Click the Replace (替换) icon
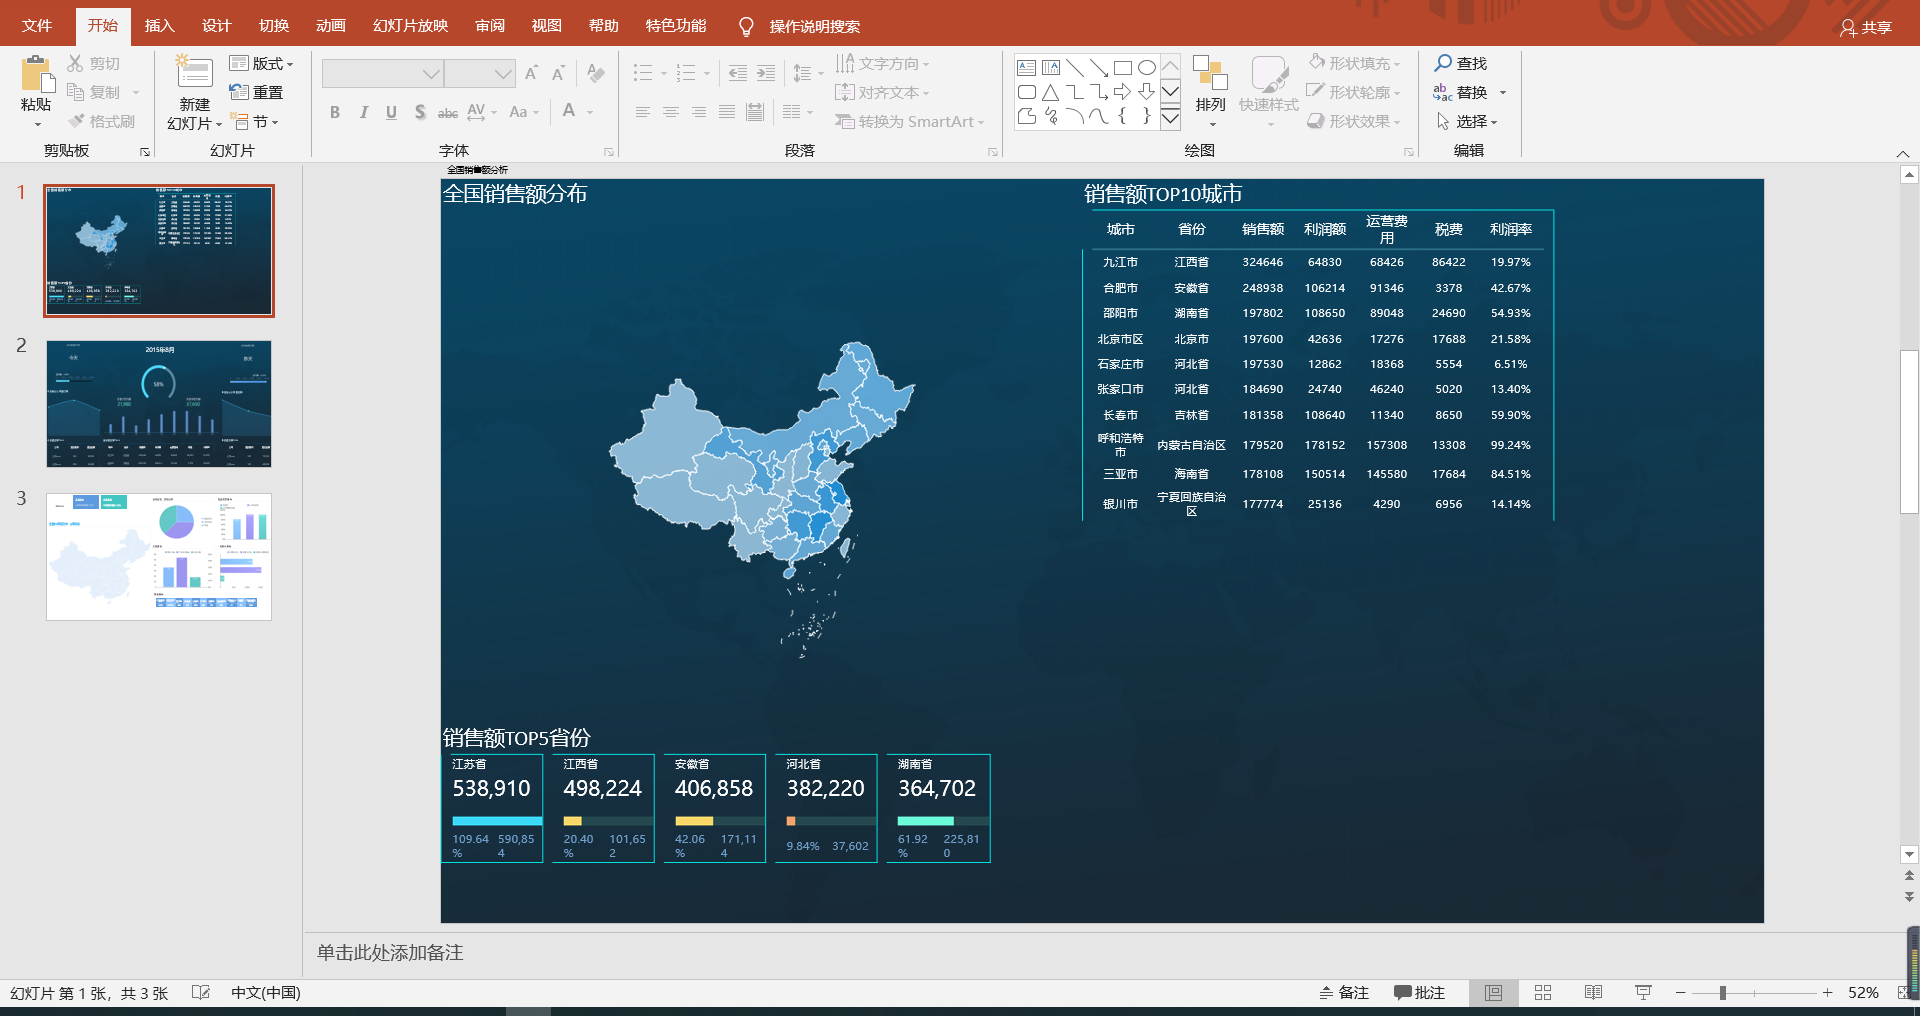This screenshot has width=1920, height=1016. [1443, 92]
